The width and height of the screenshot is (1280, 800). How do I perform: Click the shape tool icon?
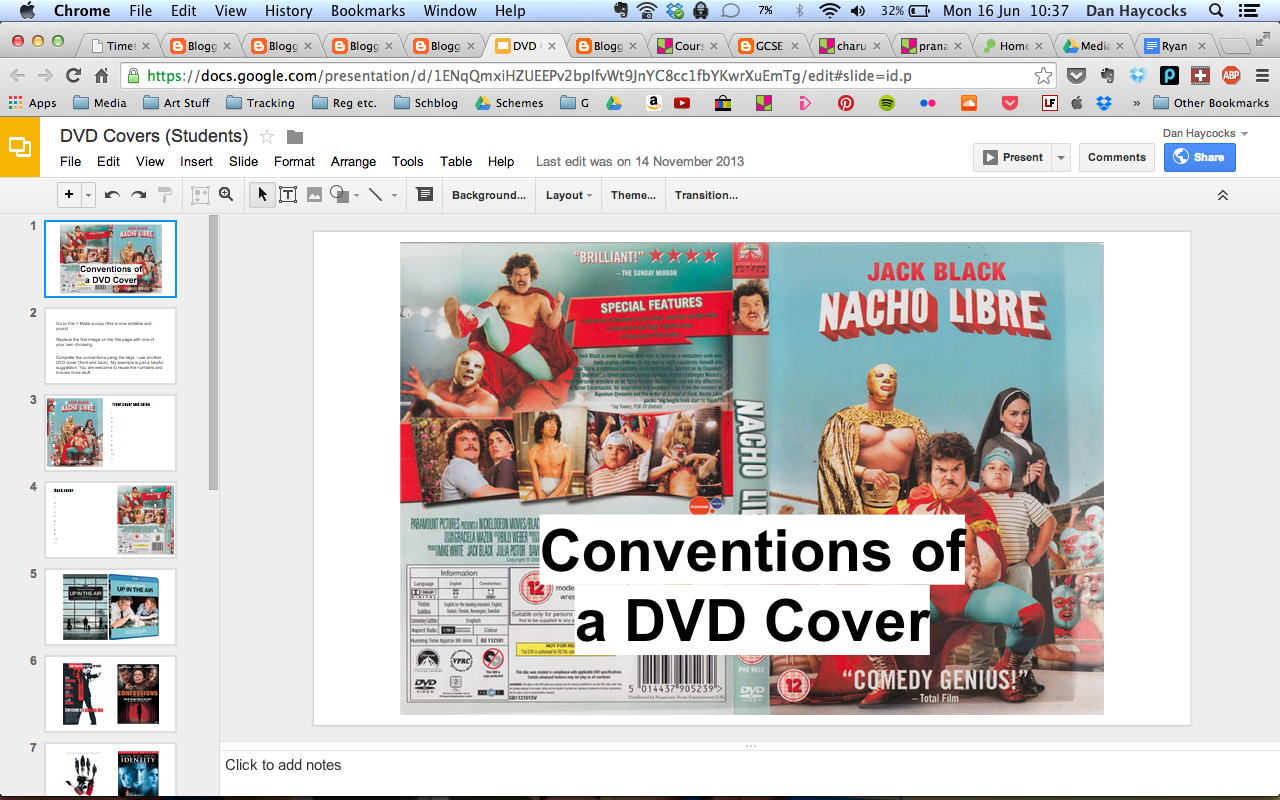pyautogui.click(x=339, y=195)
